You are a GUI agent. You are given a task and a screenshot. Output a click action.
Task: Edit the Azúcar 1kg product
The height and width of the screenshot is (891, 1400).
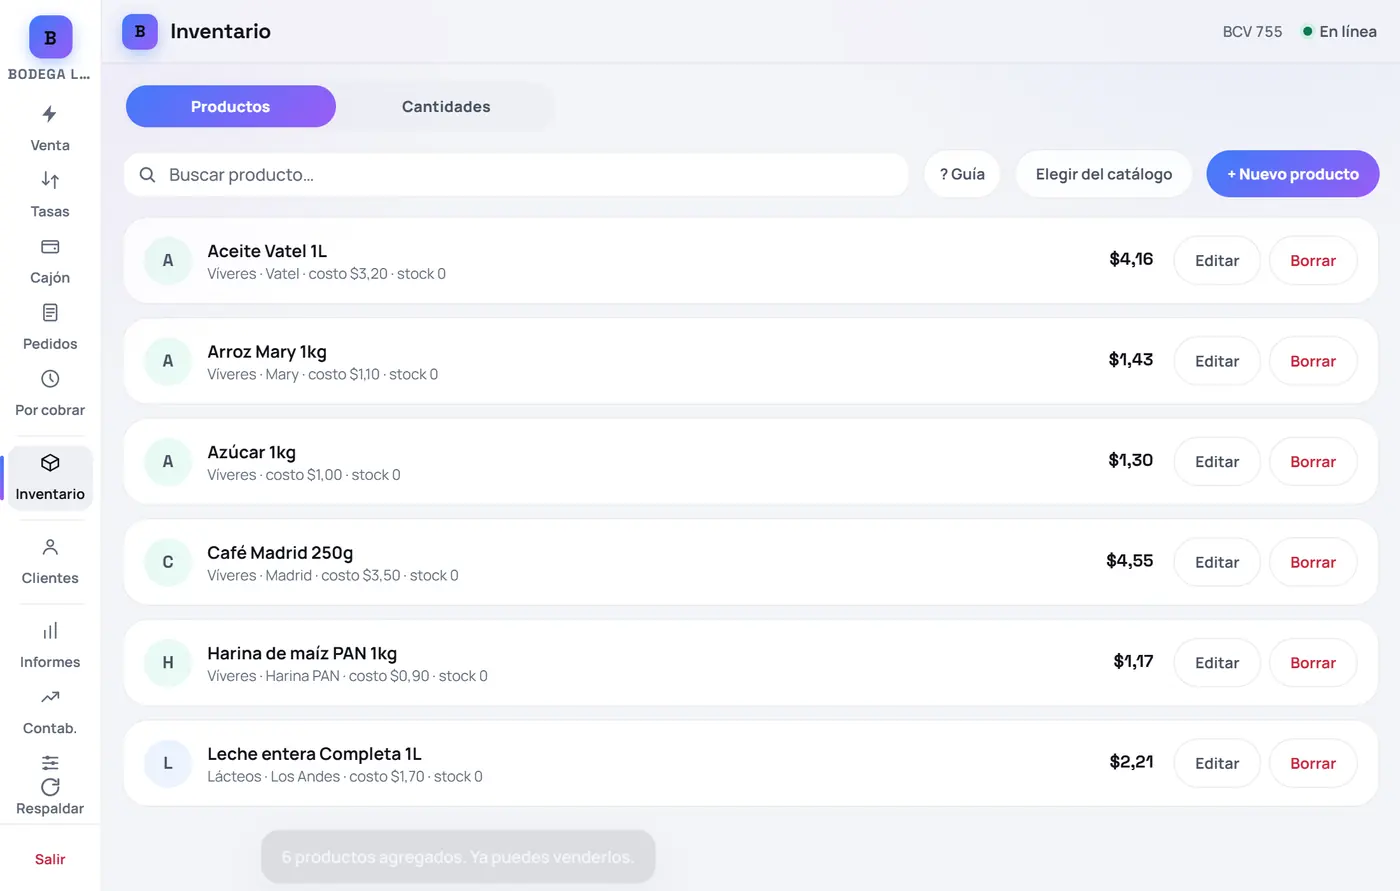point(1217,462)
